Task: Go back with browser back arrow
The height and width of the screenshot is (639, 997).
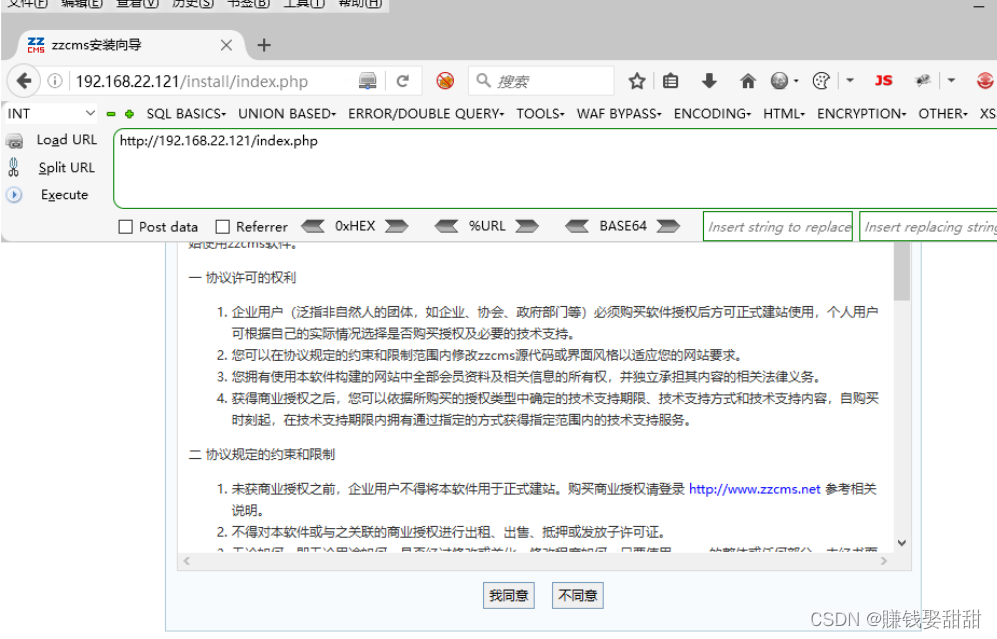Action: pyautogui.click(x=24, y=81)
